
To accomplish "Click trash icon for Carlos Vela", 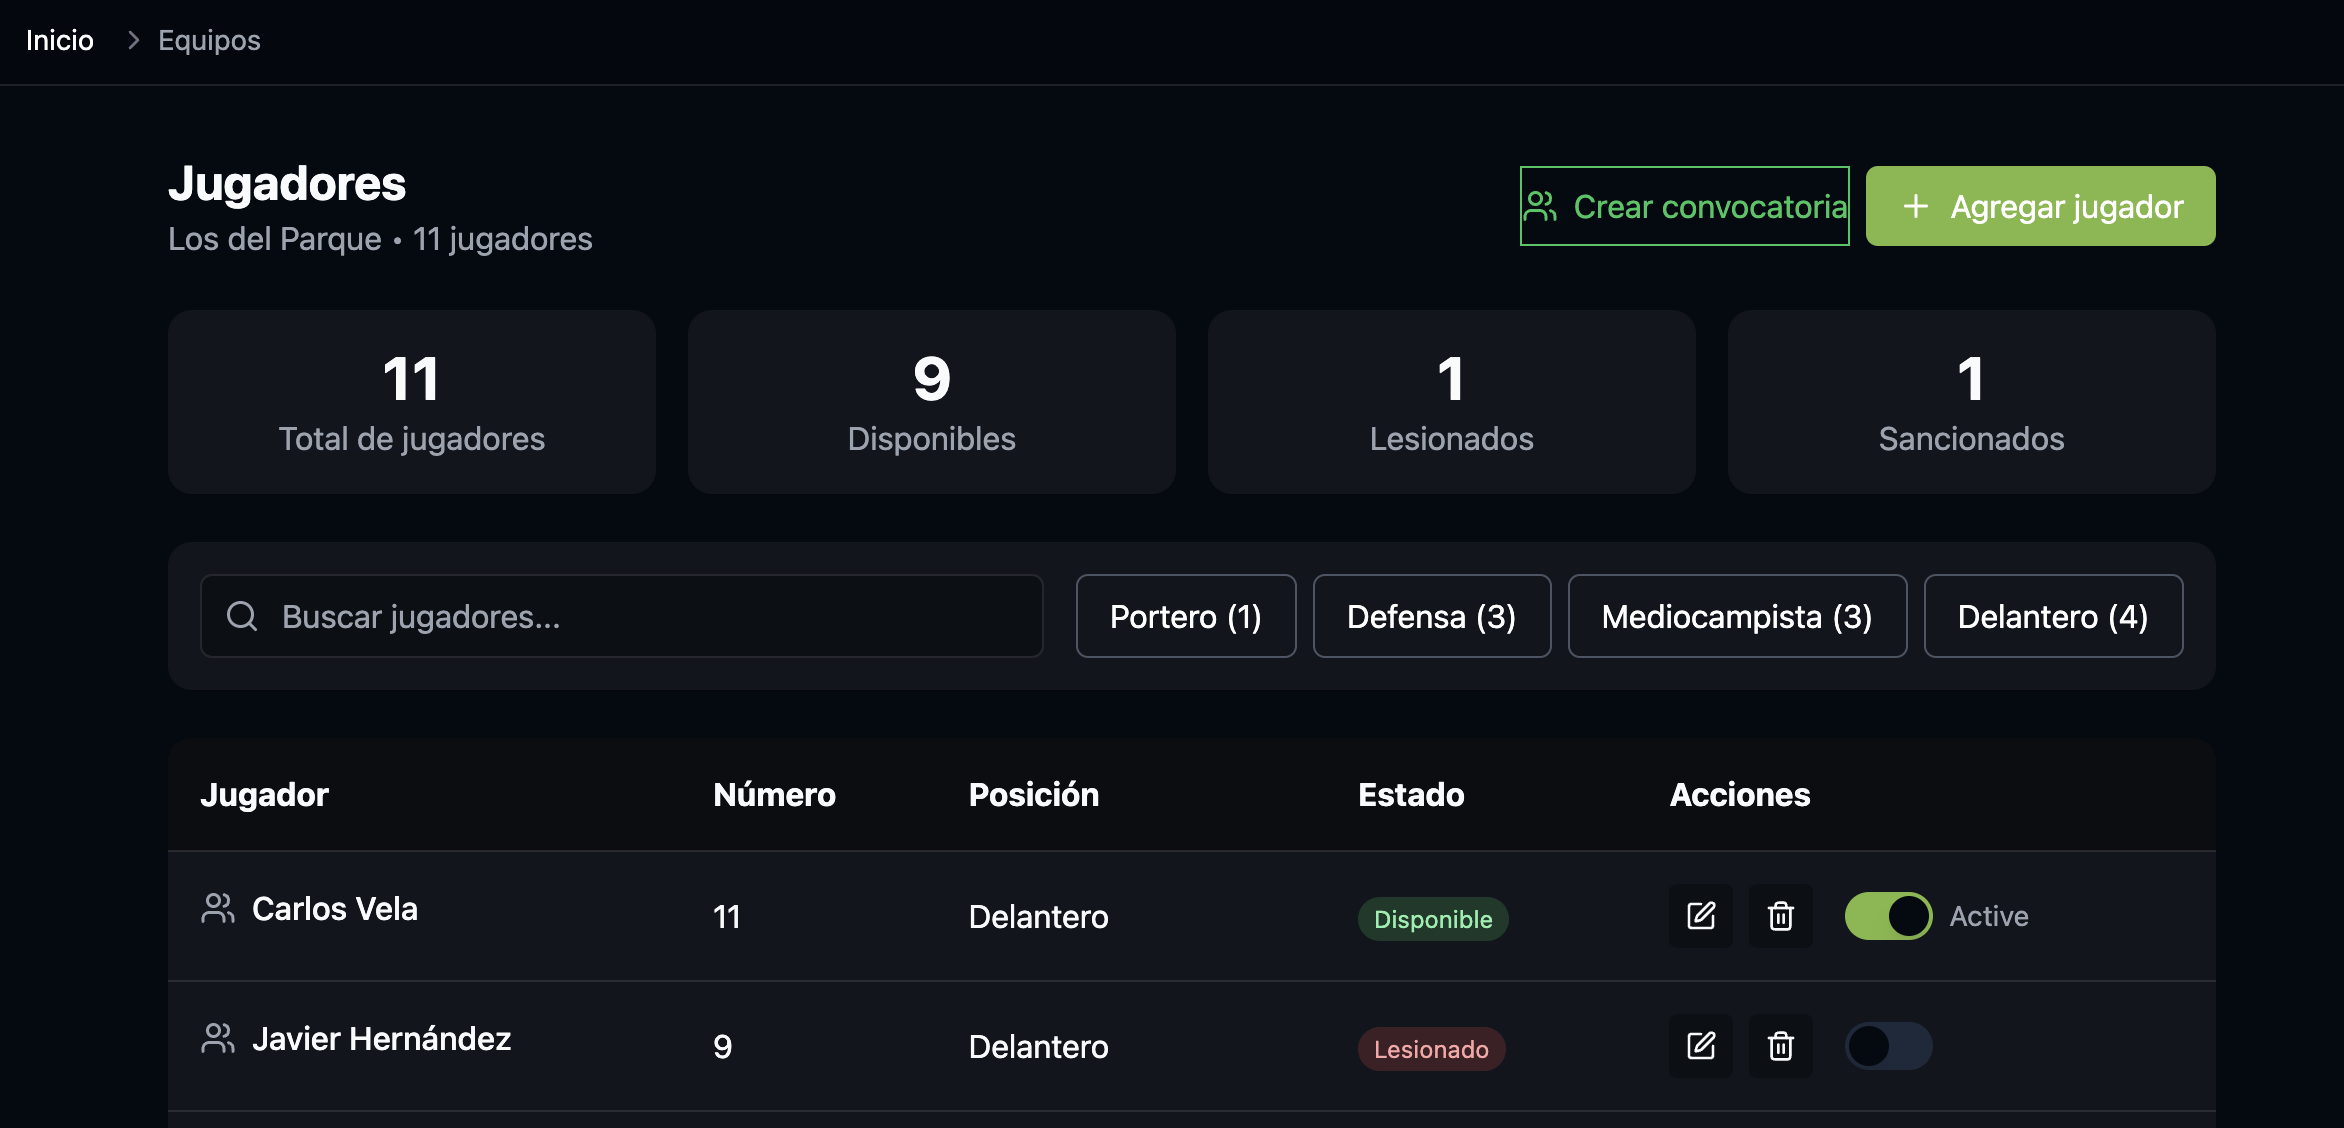I will 1781,916.
